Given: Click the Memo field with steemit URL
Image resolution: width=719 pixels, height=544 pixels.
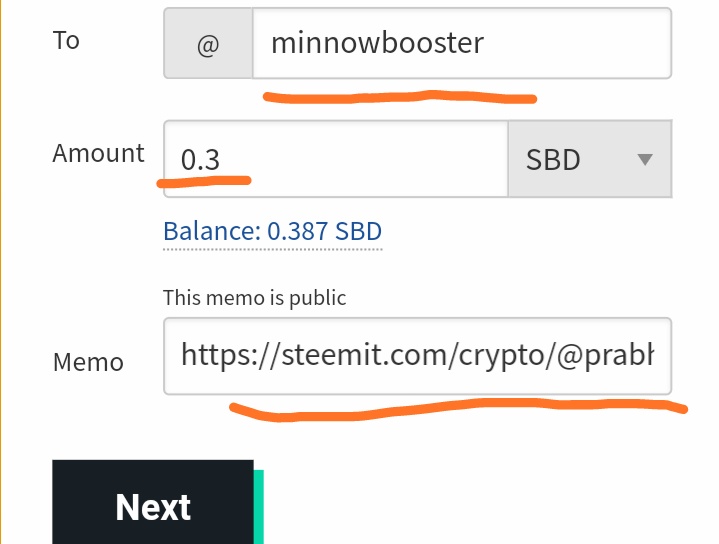Looking at the screenshot, I should pyautogui.click(x=417, y=355).
